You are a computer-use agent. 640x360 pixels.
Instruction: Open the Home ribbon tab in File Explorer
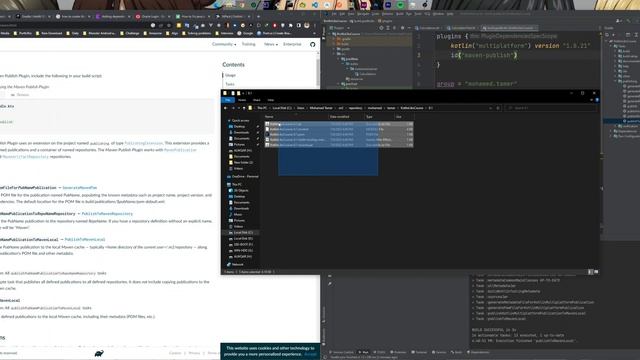(x=242, y=100)
